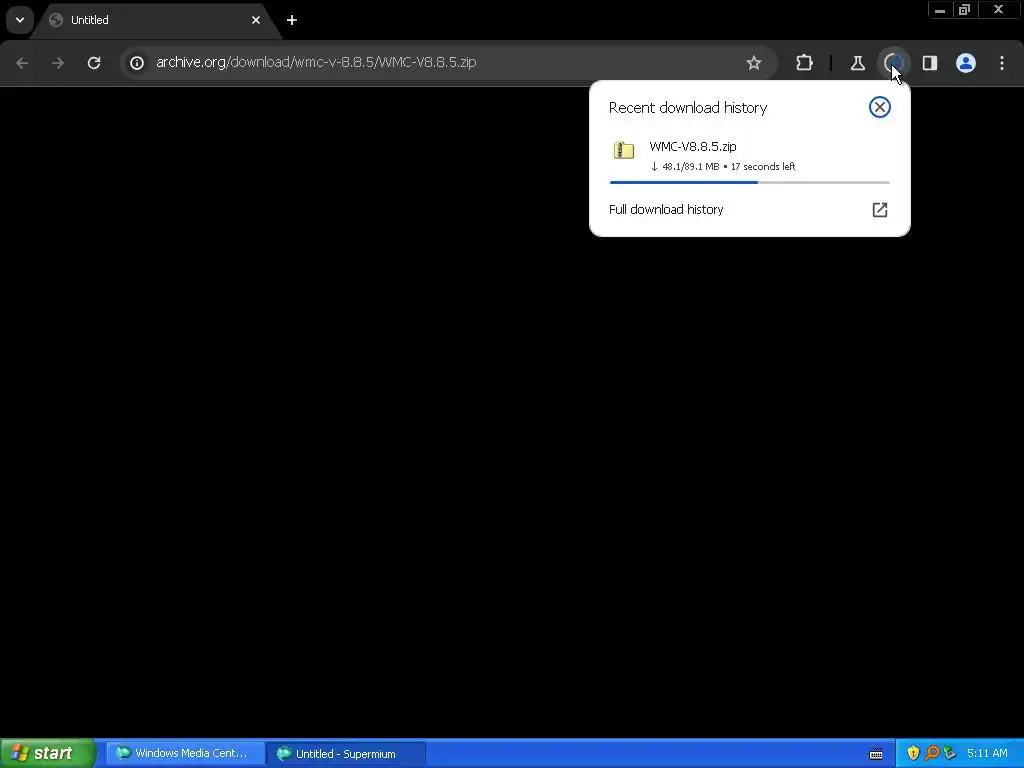Go back to previous page
1024x768 pixels.
tap(22, 63)
